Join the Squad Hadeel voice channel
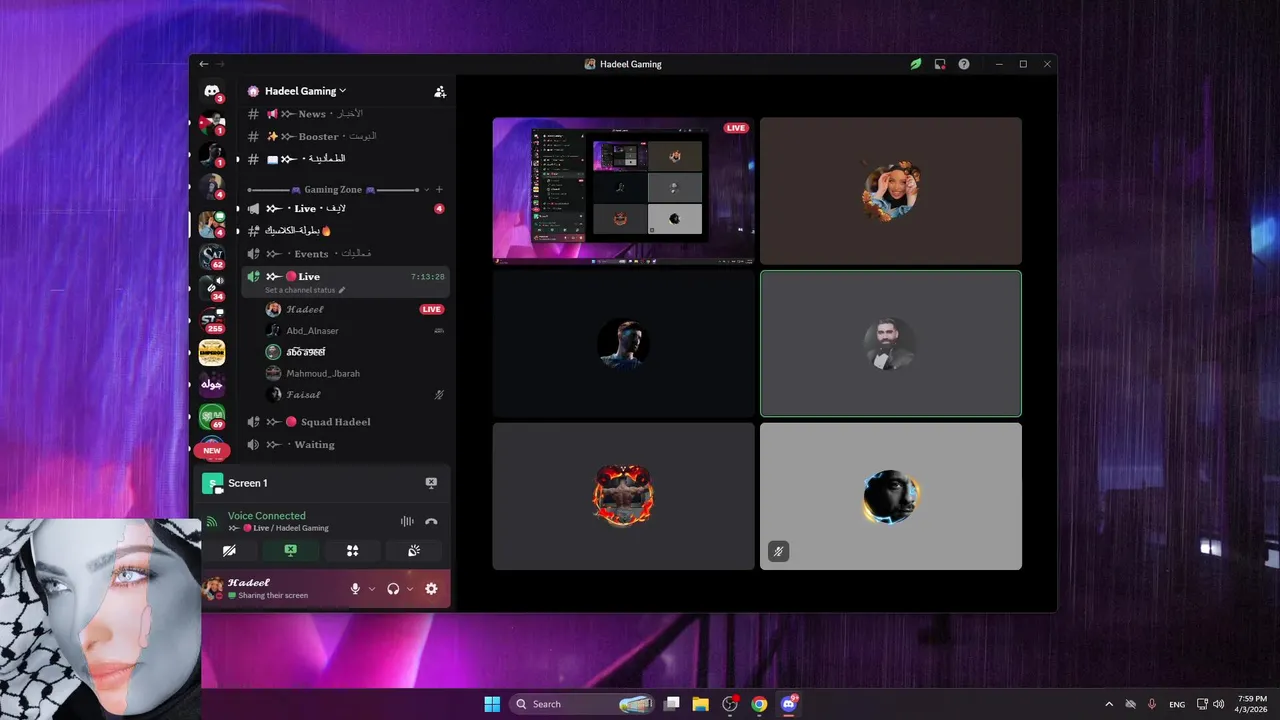This screenshot has height=720, width=1280. tap(345, 422)
